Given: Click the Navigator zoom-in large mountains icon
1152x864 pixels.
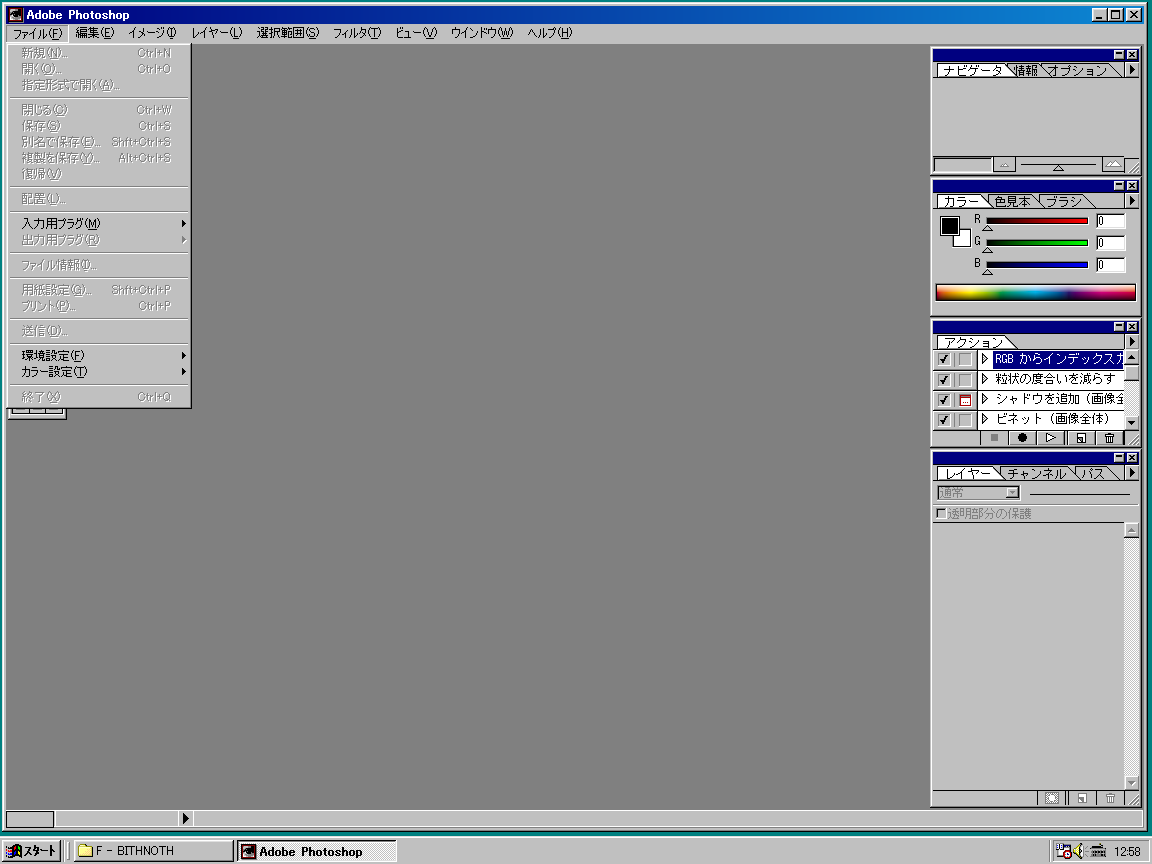Looking at the screenshot, I should pyautogui.click(x=1113, y=165).
